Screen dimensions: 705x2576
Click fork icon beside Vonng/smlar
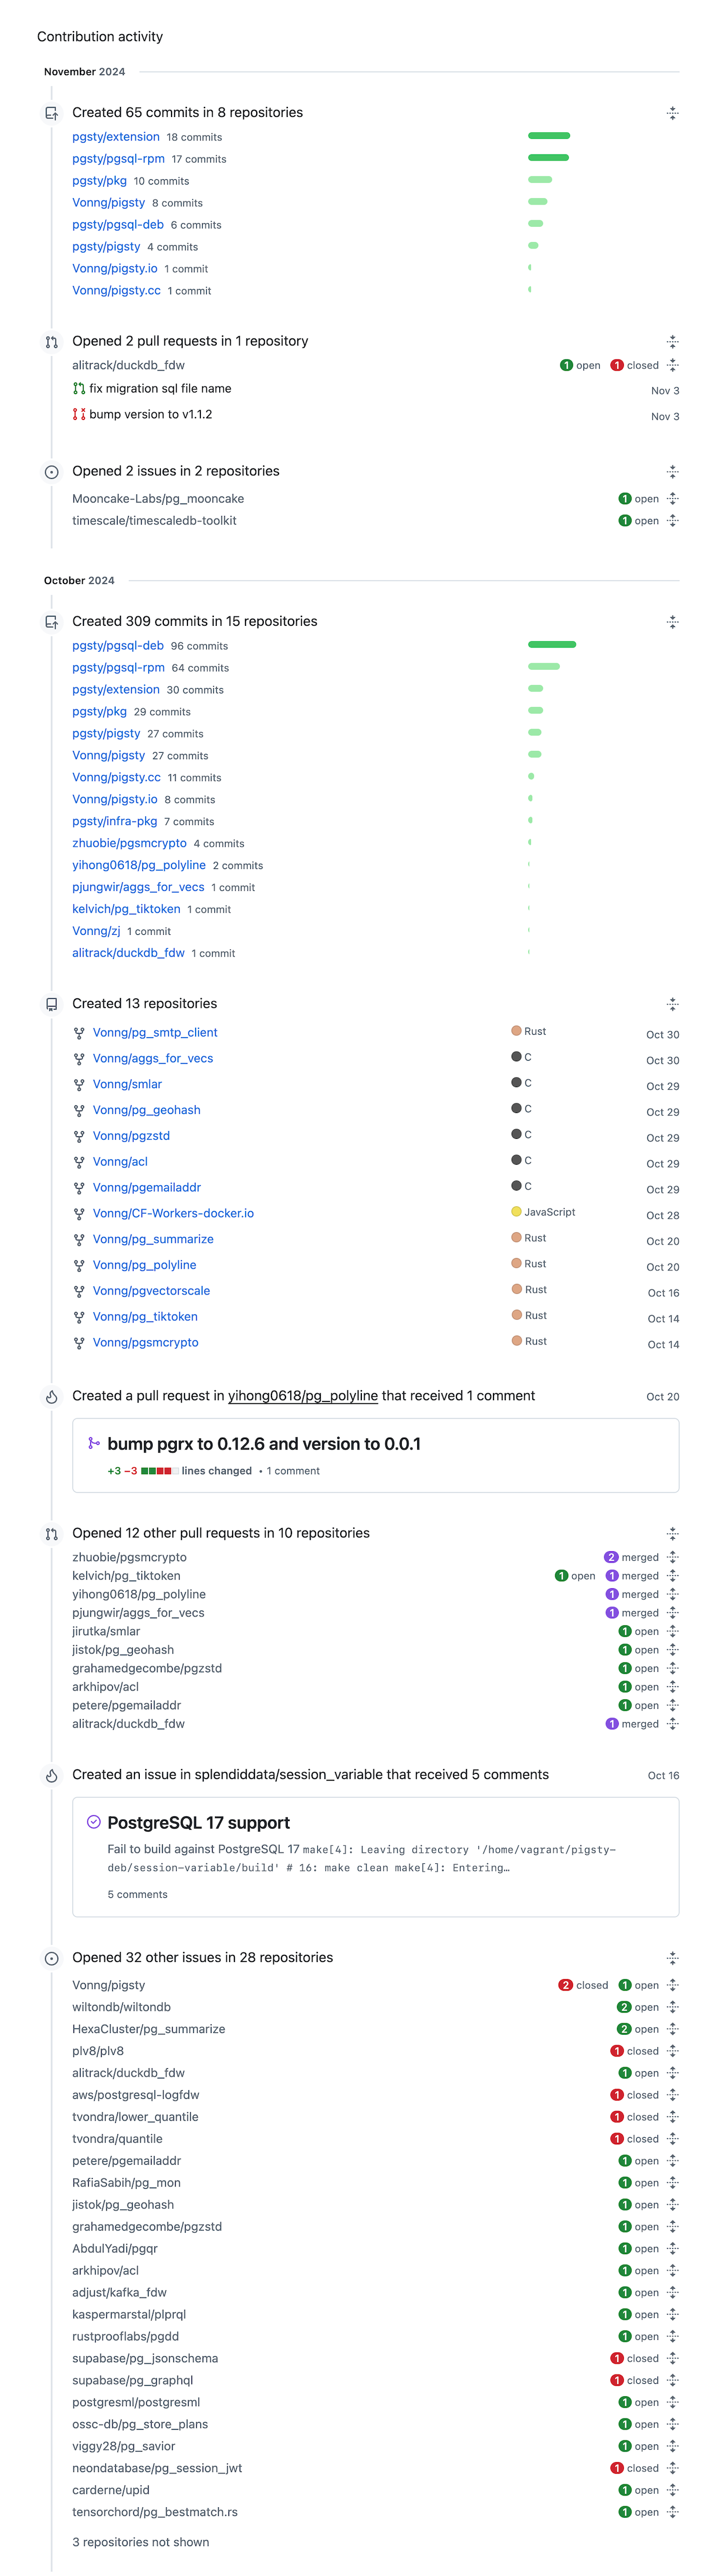79,1085
